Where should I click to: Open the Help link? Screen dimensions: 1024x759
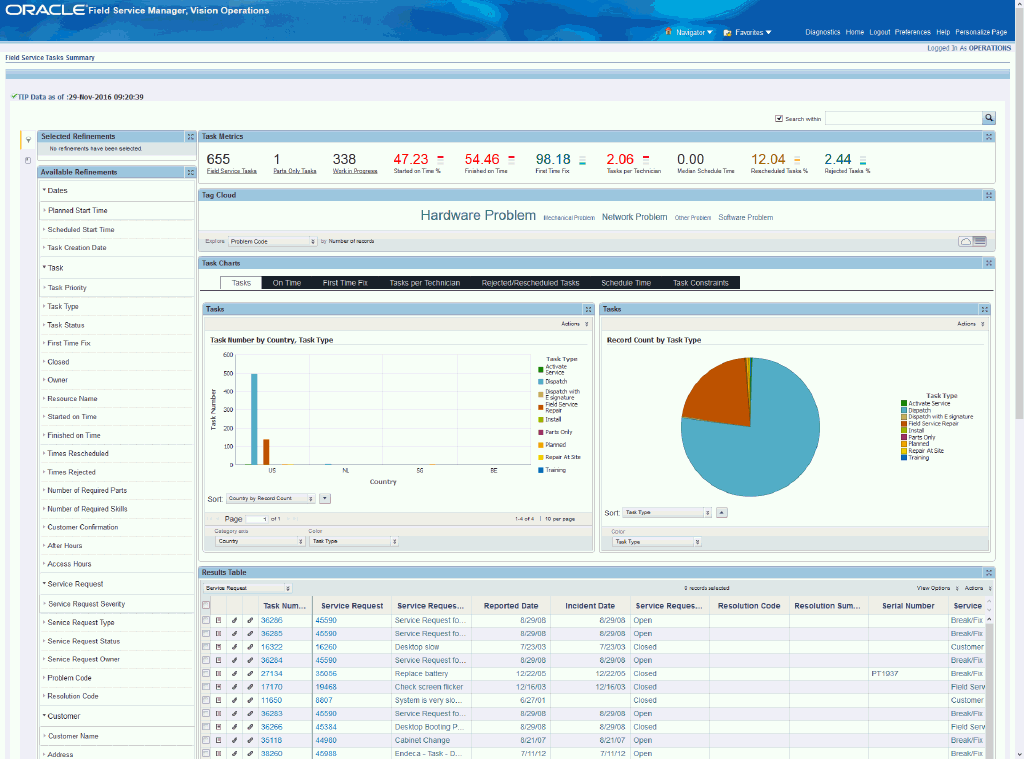942,32
